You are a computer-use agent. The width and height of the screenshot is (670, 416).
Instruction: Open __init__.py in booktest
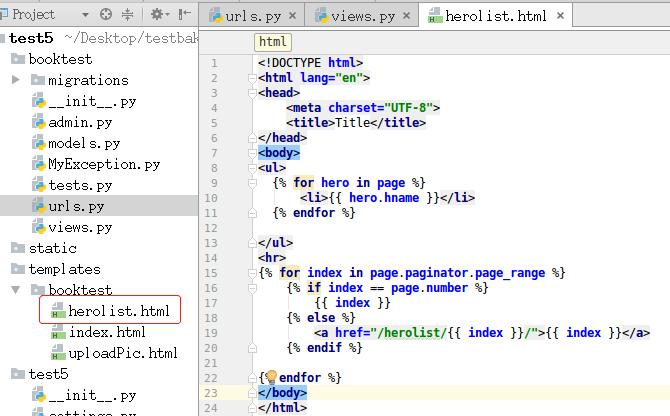coord(92,101)
